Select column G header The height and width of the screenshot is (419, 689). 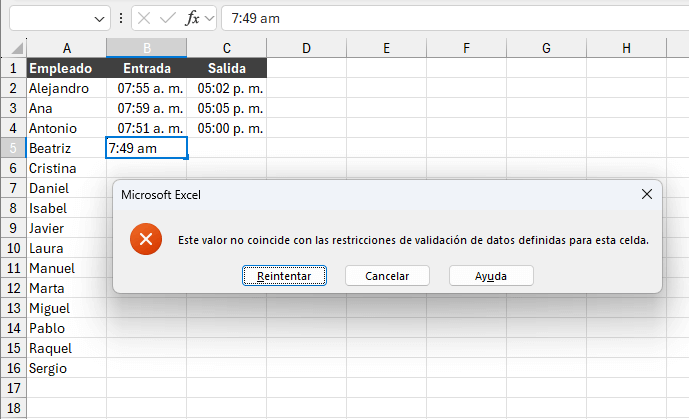[x=546, y=48]
